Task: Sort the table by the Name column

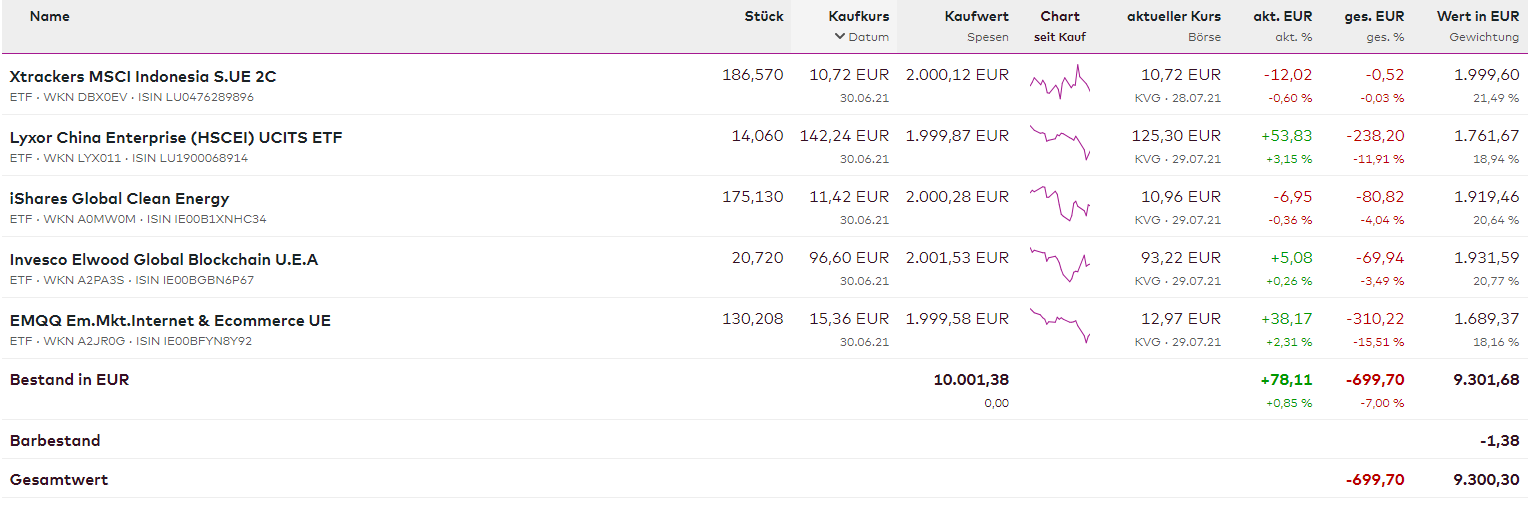Action: [x=50, y=16]
